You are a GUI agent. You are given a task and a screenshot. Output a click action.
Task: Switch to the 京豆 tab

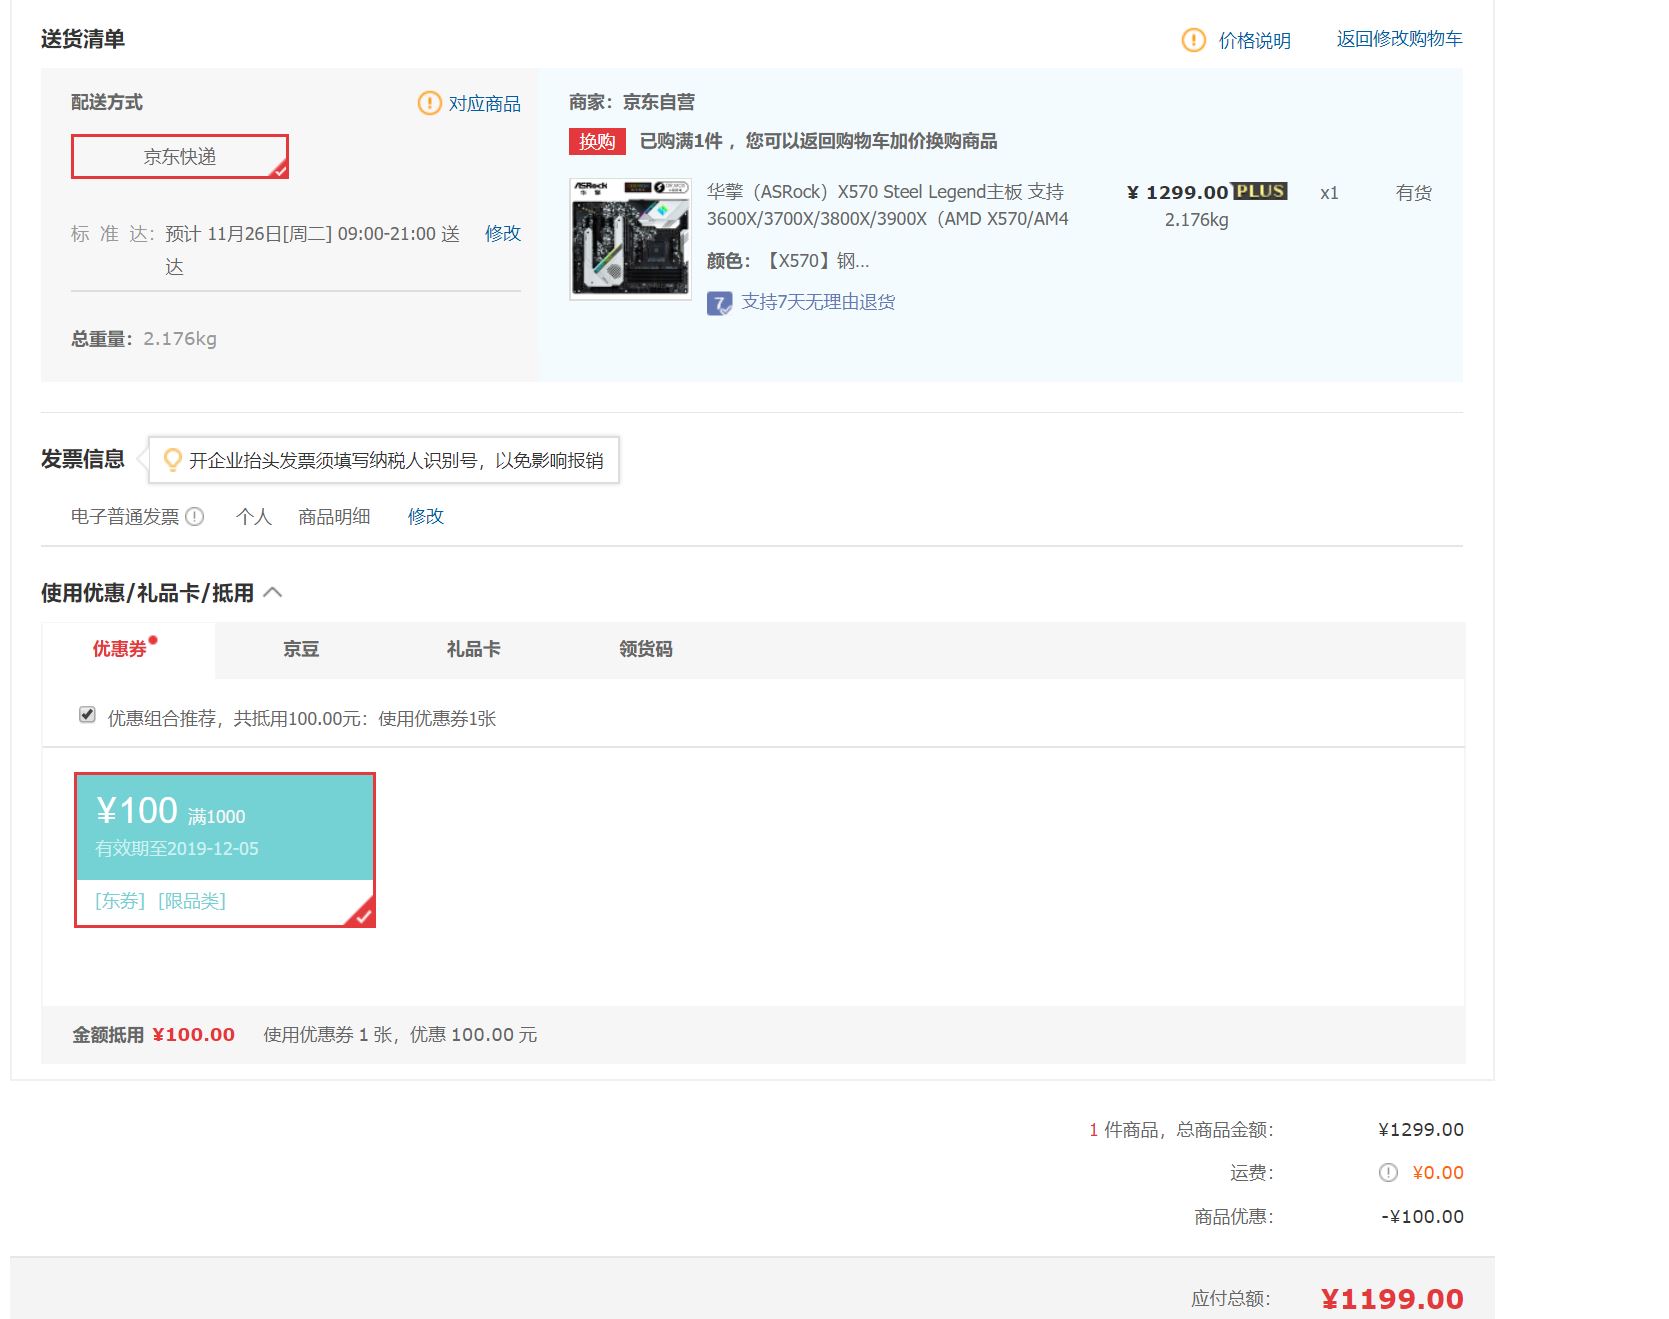tap(301, 649)
